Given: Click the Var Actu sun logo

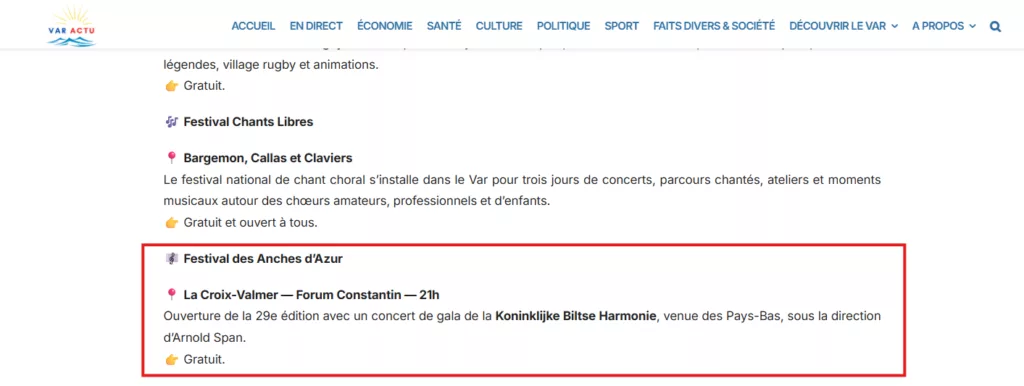Looking at the screenshot, I should [72, 26].
